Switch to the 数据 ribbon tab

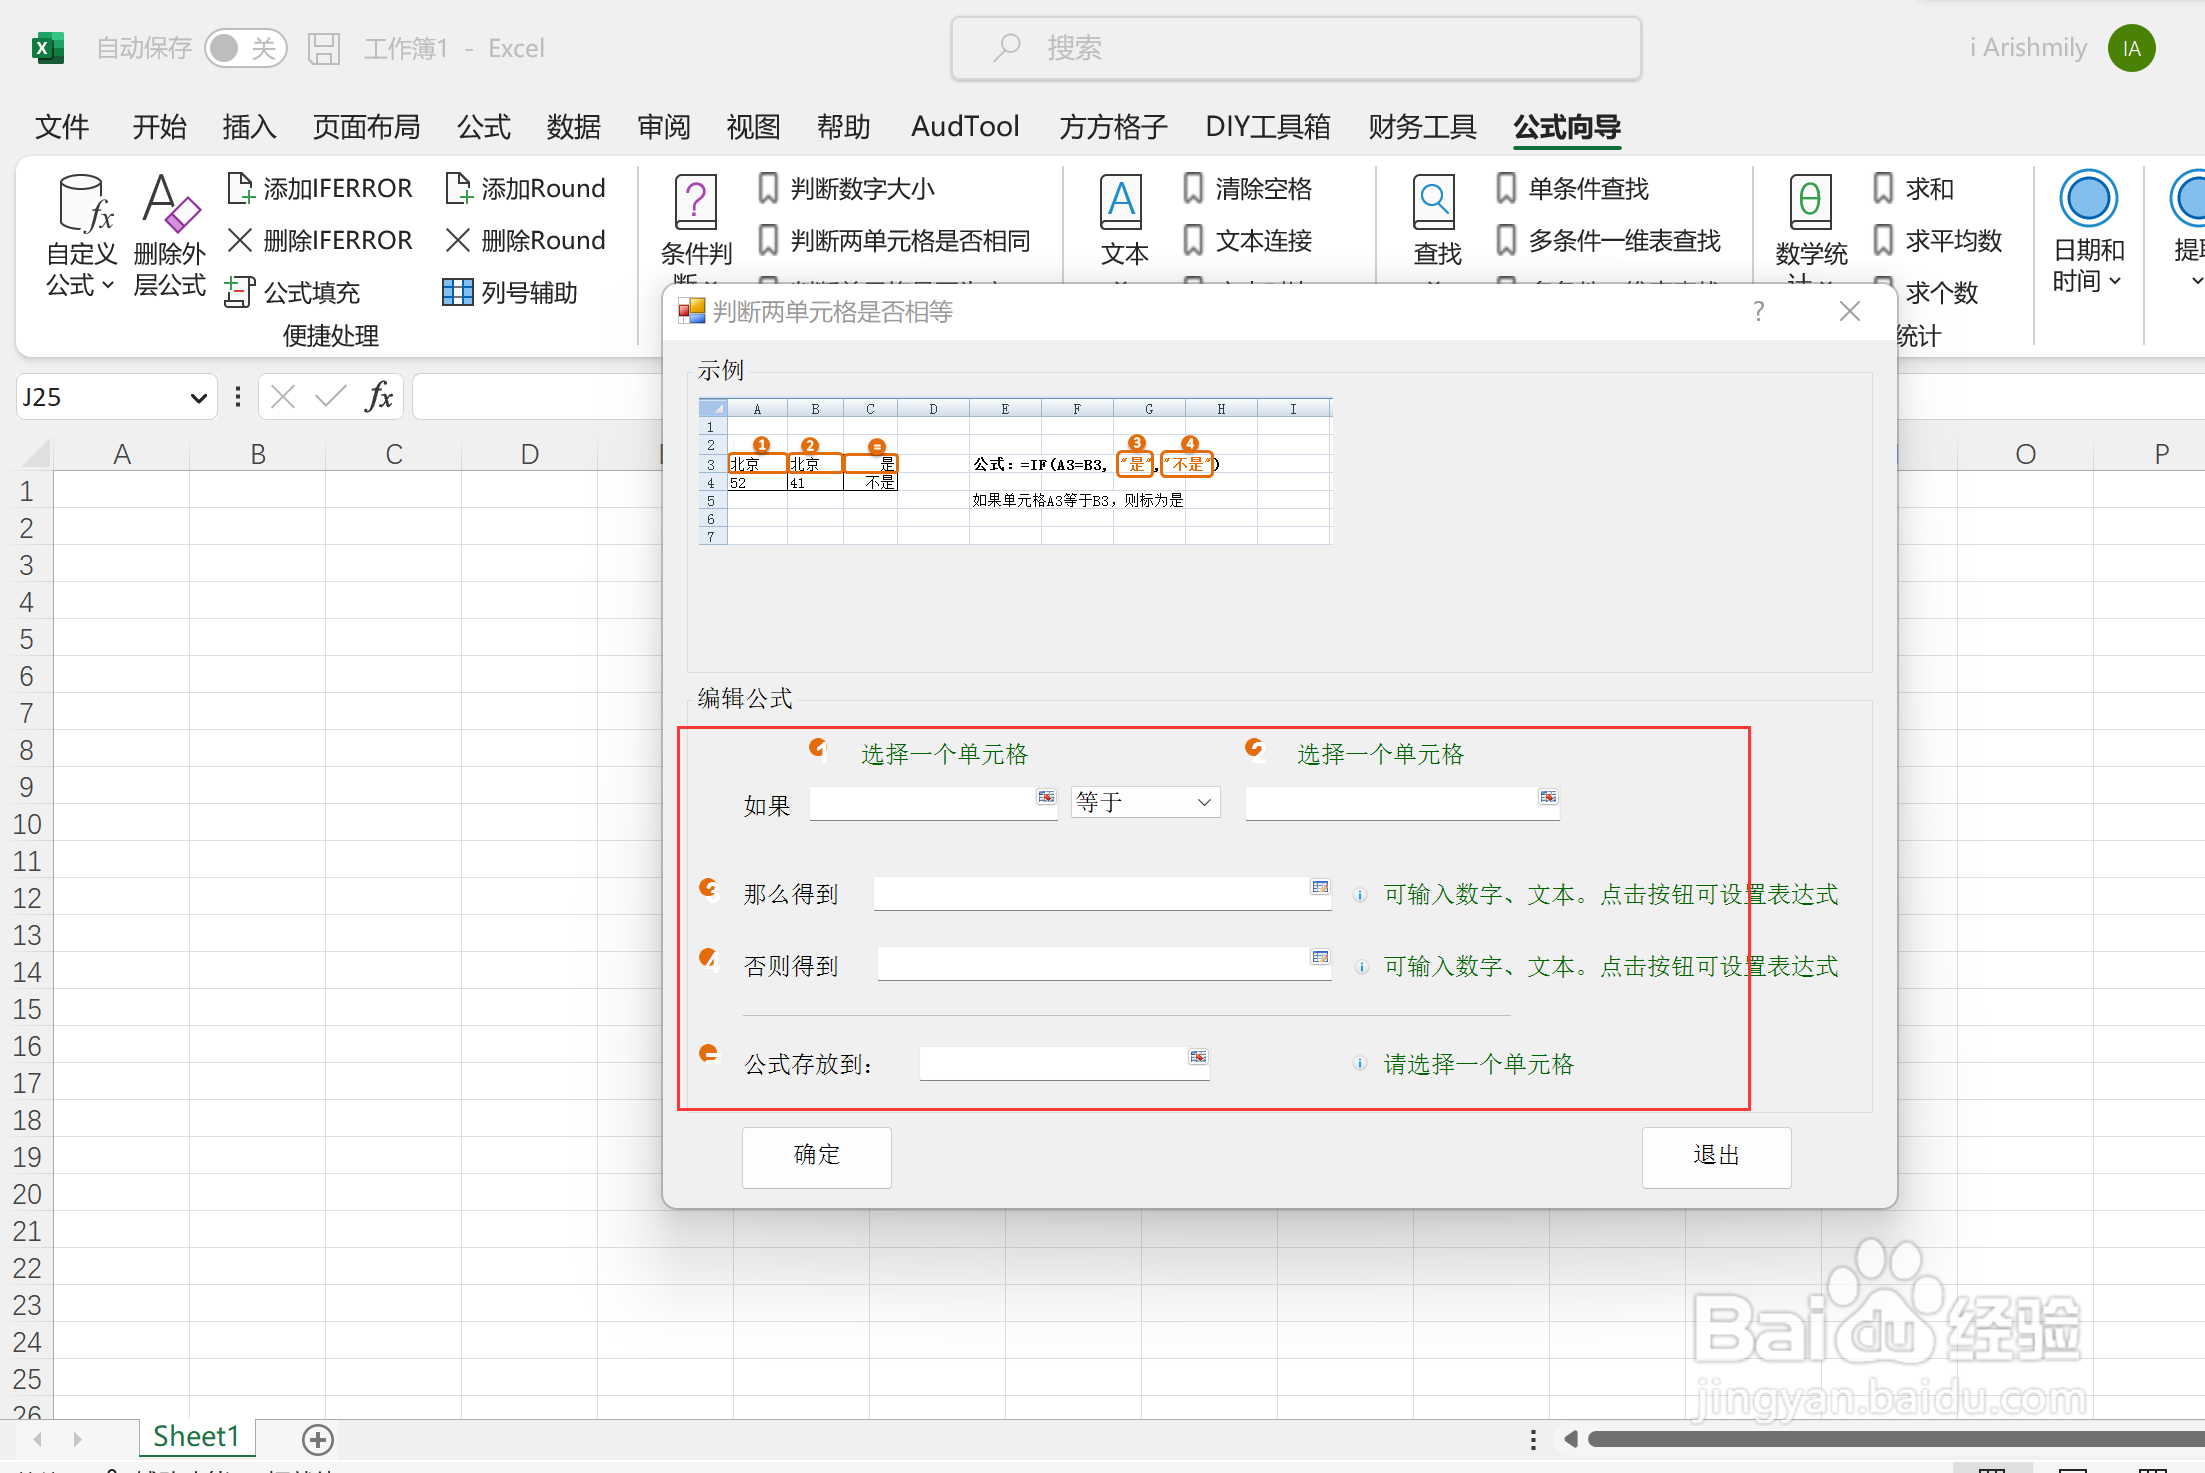tap(574, 127)
